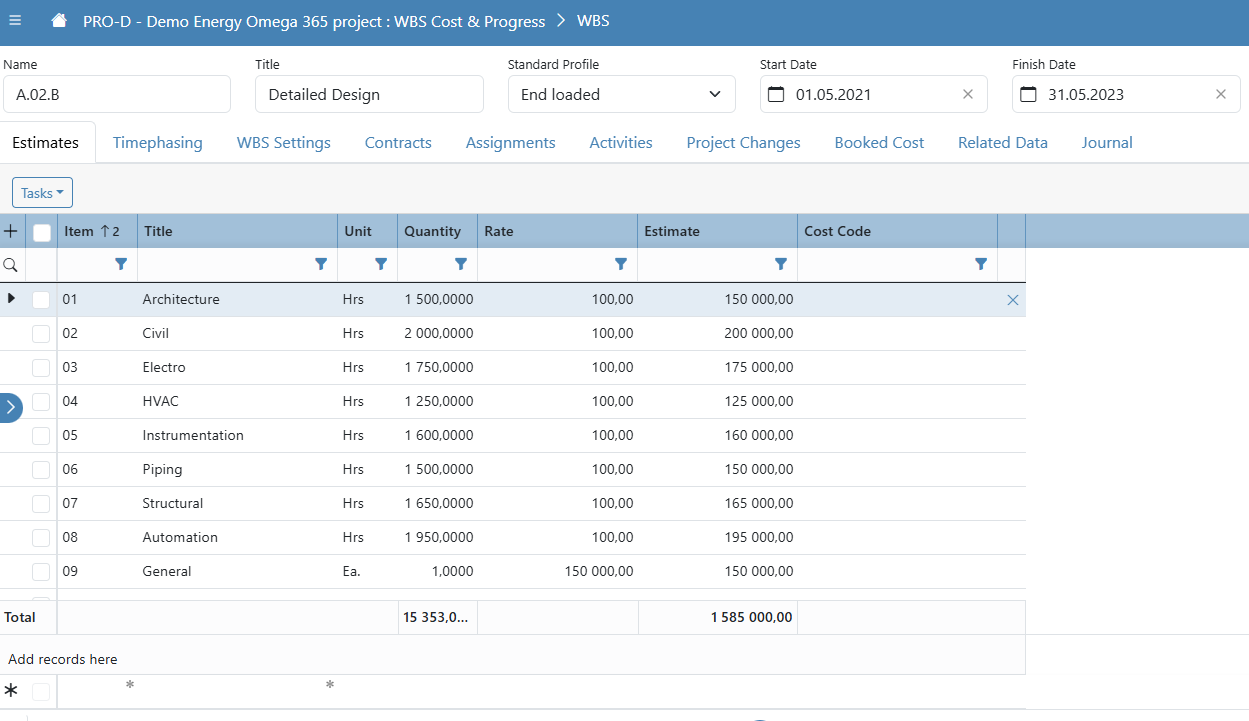This screenshot has width=1249, height=721.
Task: Open the Activities tab
Action: pyautogui.click(x=621, y=143)
